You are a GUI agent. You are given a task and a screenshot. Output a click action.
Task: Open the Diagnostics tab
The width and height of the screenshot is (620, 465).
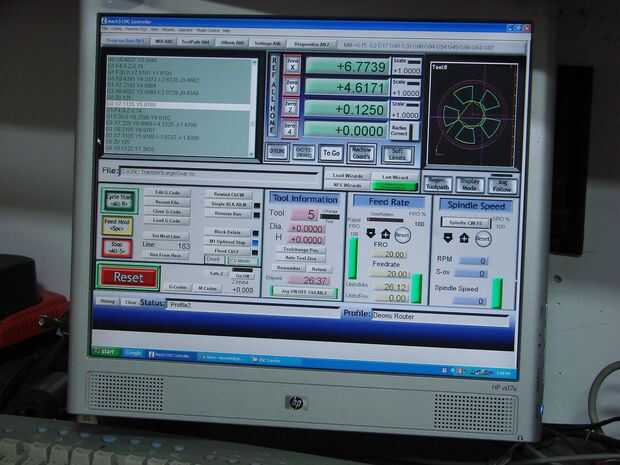pyautogui.click(x=312, y=44)
